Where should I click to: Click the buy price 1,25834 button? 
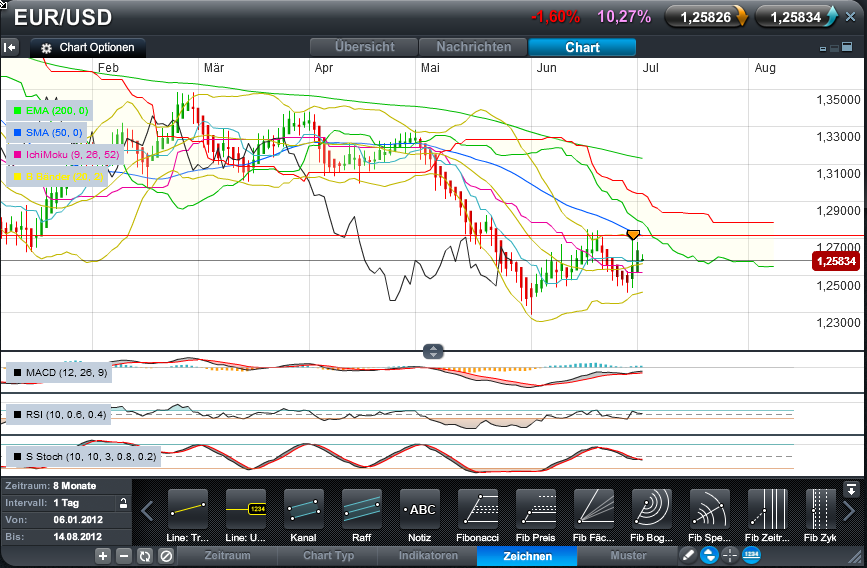click(796, 17)
